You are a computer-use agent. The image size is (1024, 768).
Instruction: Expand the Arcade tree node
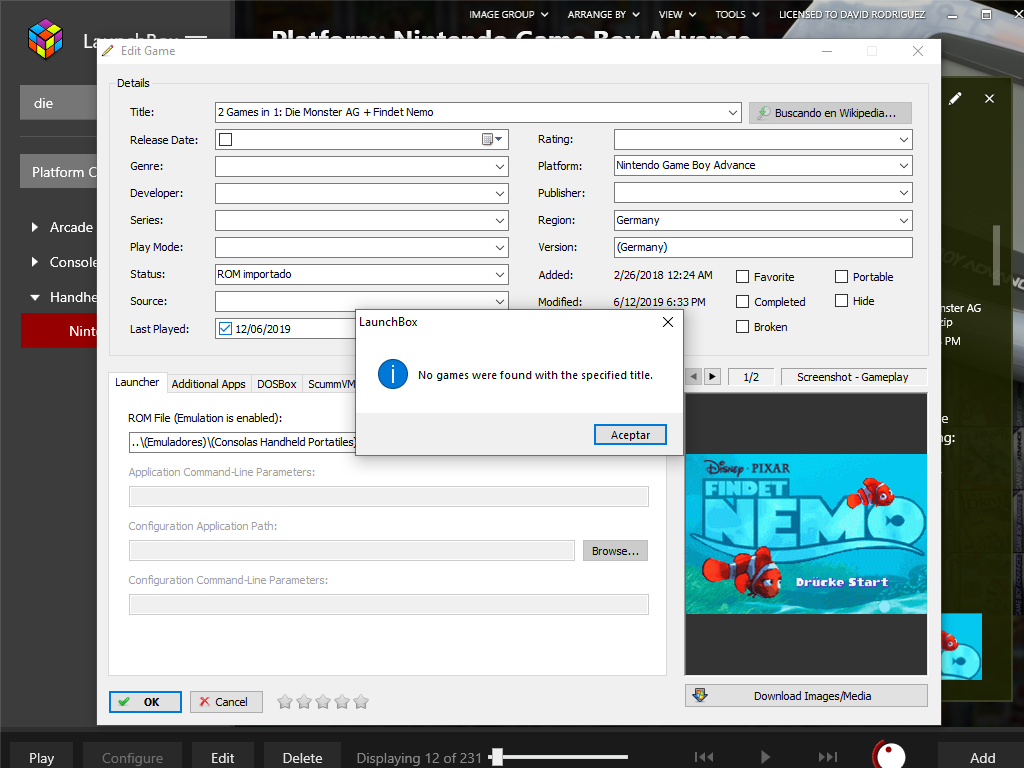[35, 227]
